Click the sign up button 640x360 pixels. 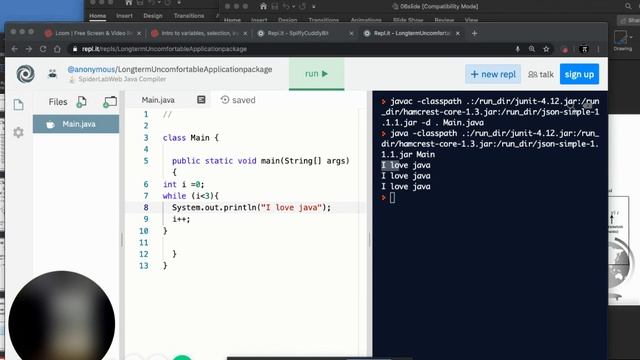(579, 74)
